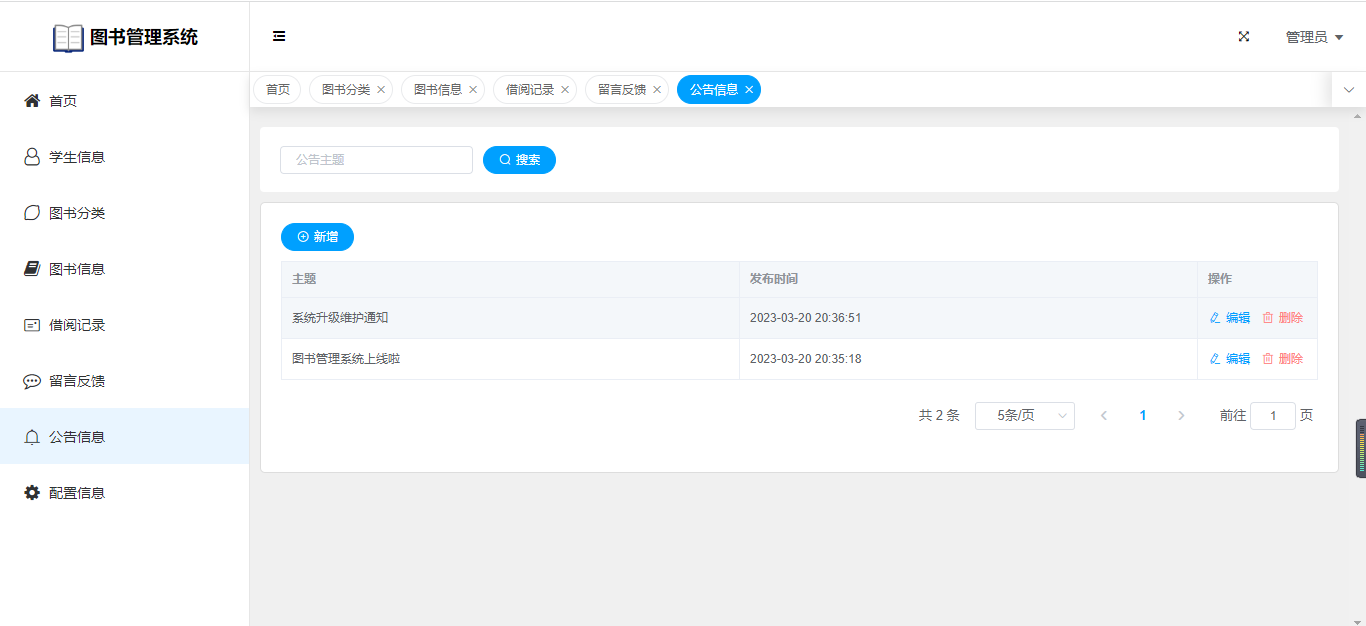1366x626 pixels.
Task: Switch to the 首页 tab
Action: (277, 90)
